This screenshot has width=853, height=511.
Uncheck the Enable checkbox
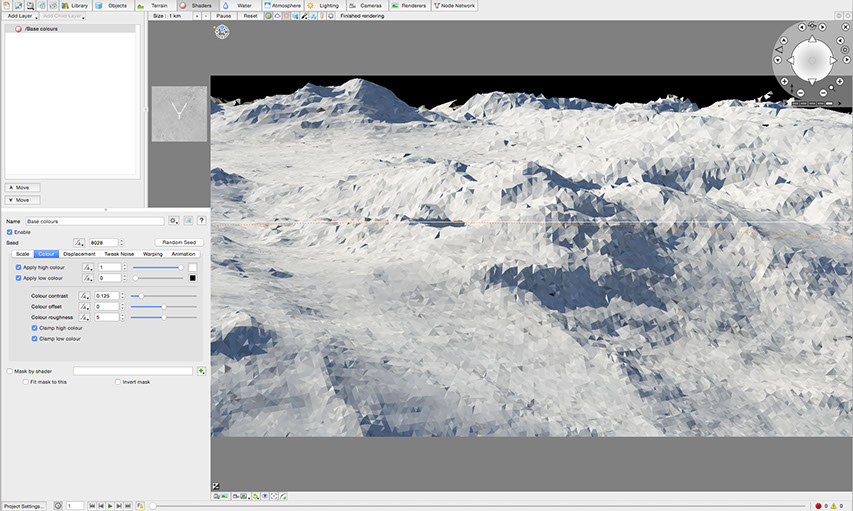pyautogui.click(x=10, y=232)
